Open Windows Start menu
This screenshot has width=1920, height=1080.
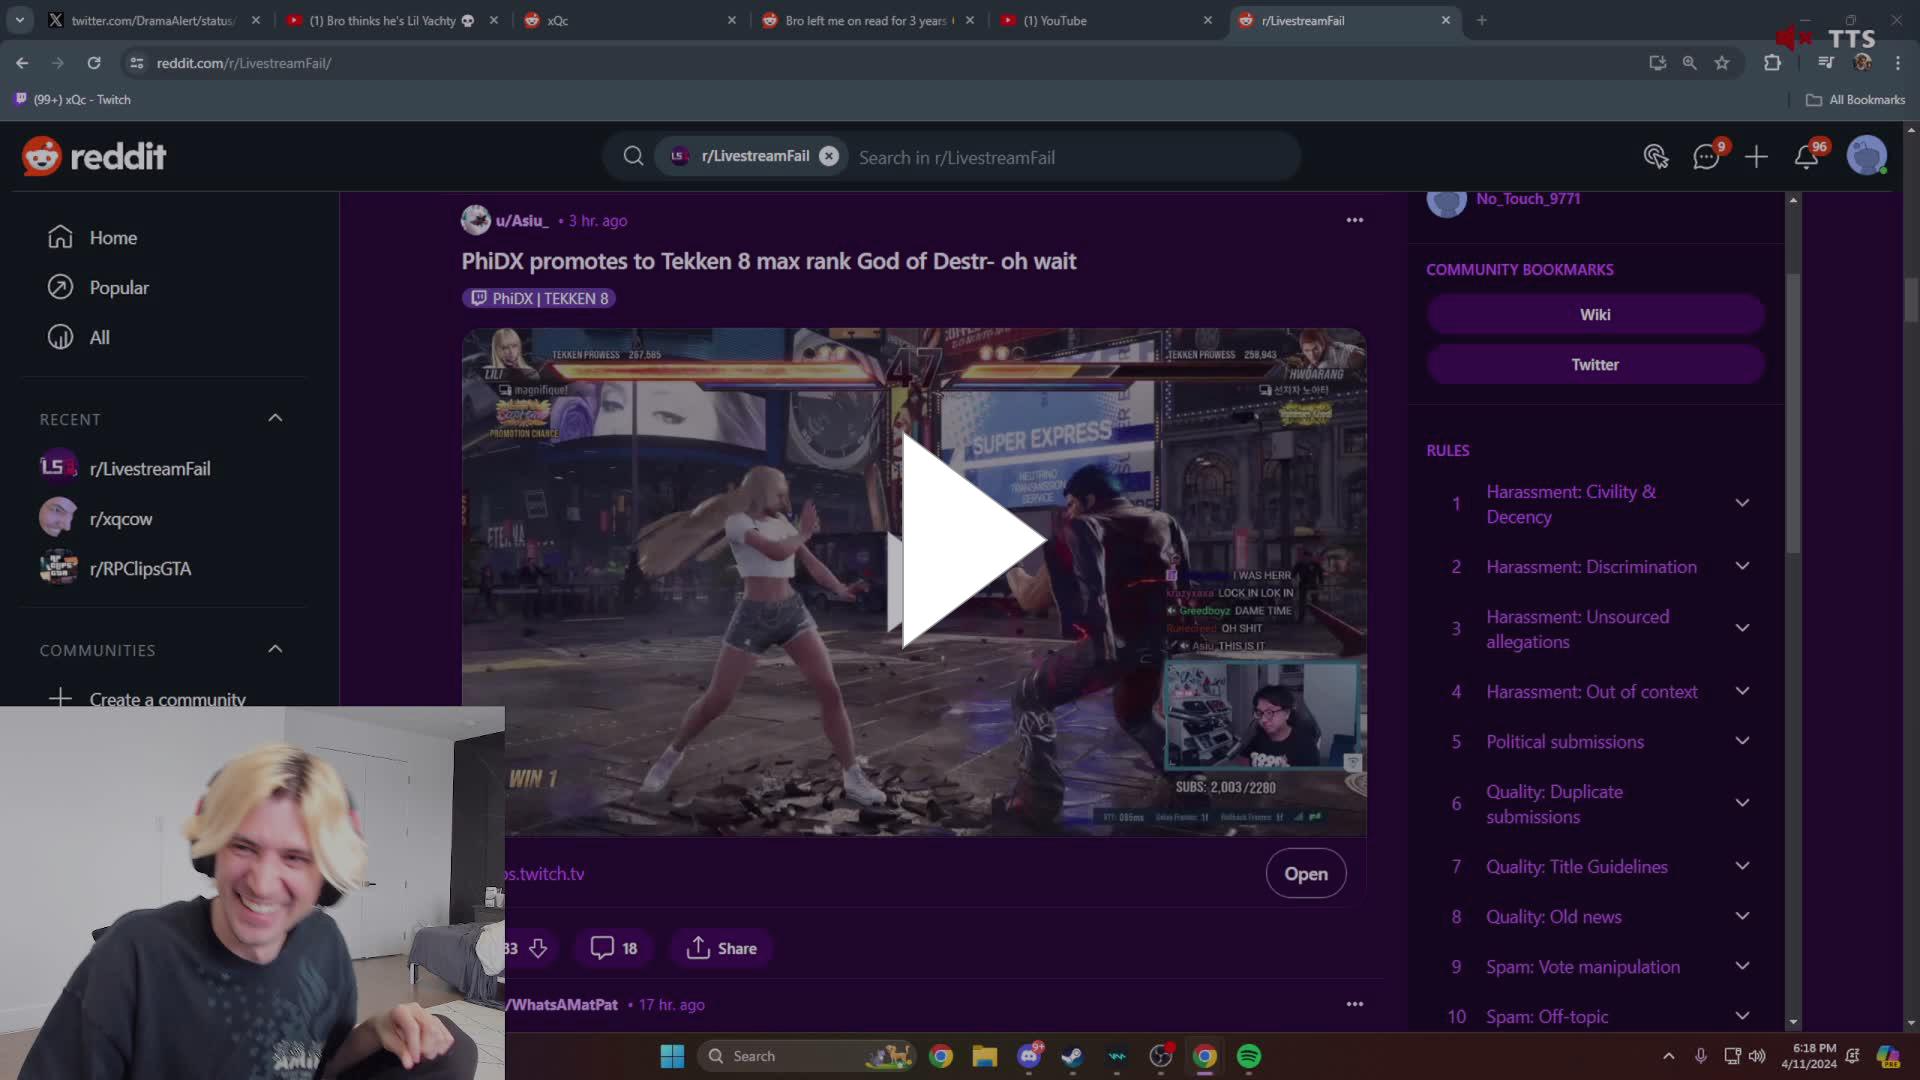[672, 1056]
